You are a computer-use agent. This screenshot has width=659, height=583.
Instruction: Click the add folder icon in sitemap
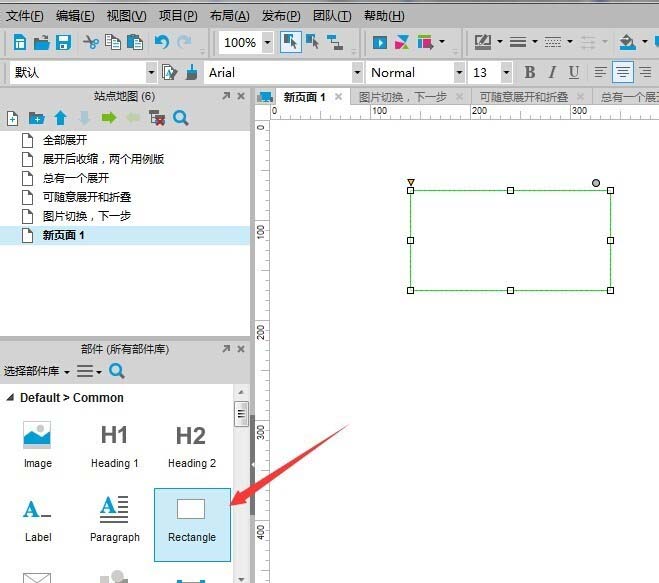pos(36,118)
